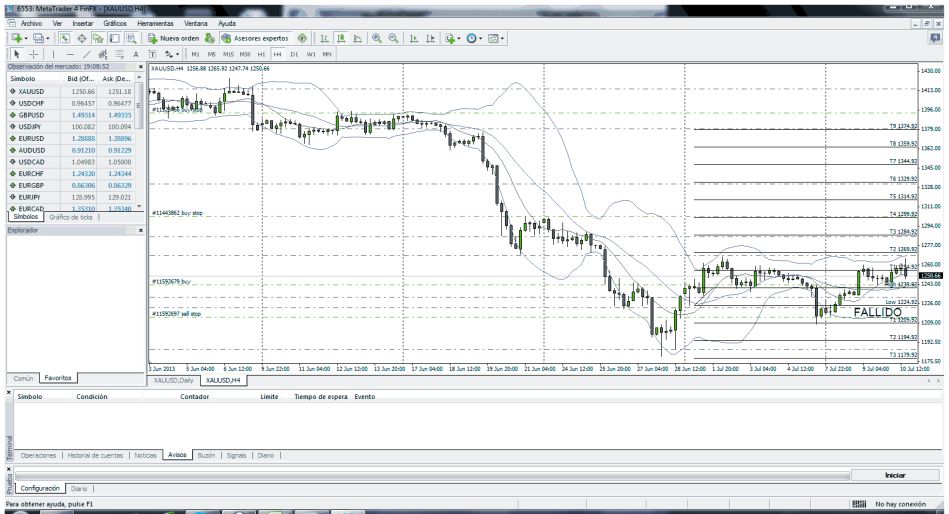
Task: Select the crosshair cursor tool
Action: point(33,53)
